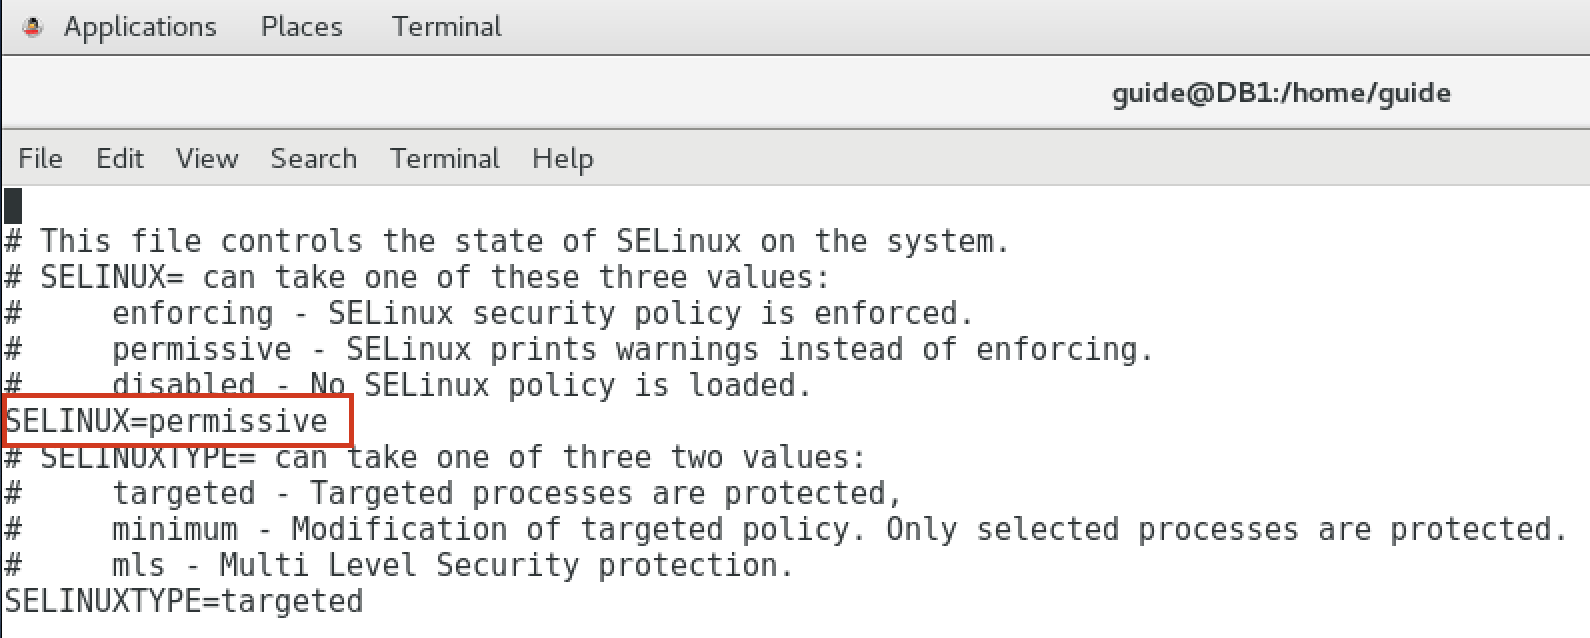
Task: Click the word permissive in highlighted box
Action: click(x=238, y=421)
